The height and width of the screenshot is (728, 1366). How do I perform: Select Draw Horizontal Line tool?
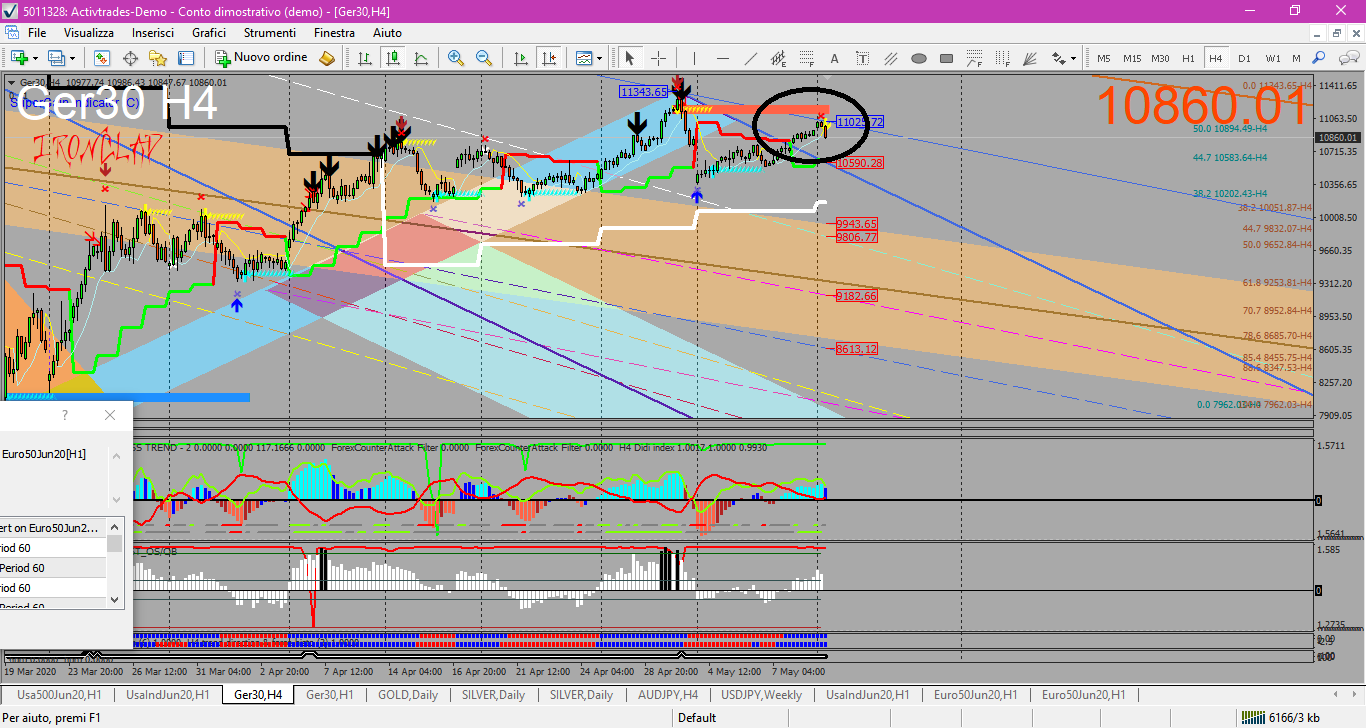[722, 58]
